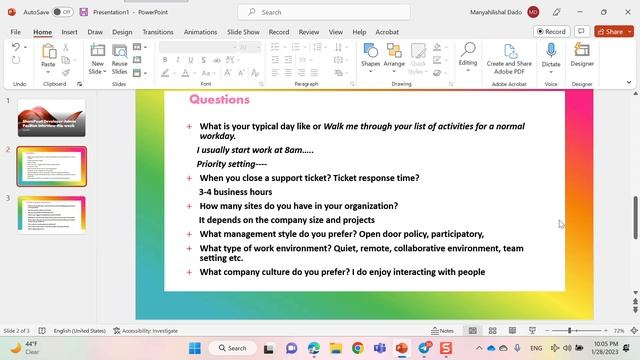Viewport: 640px width, 360px height.
Task: Expand the Share button dropdown arrow
Action: 630,31
